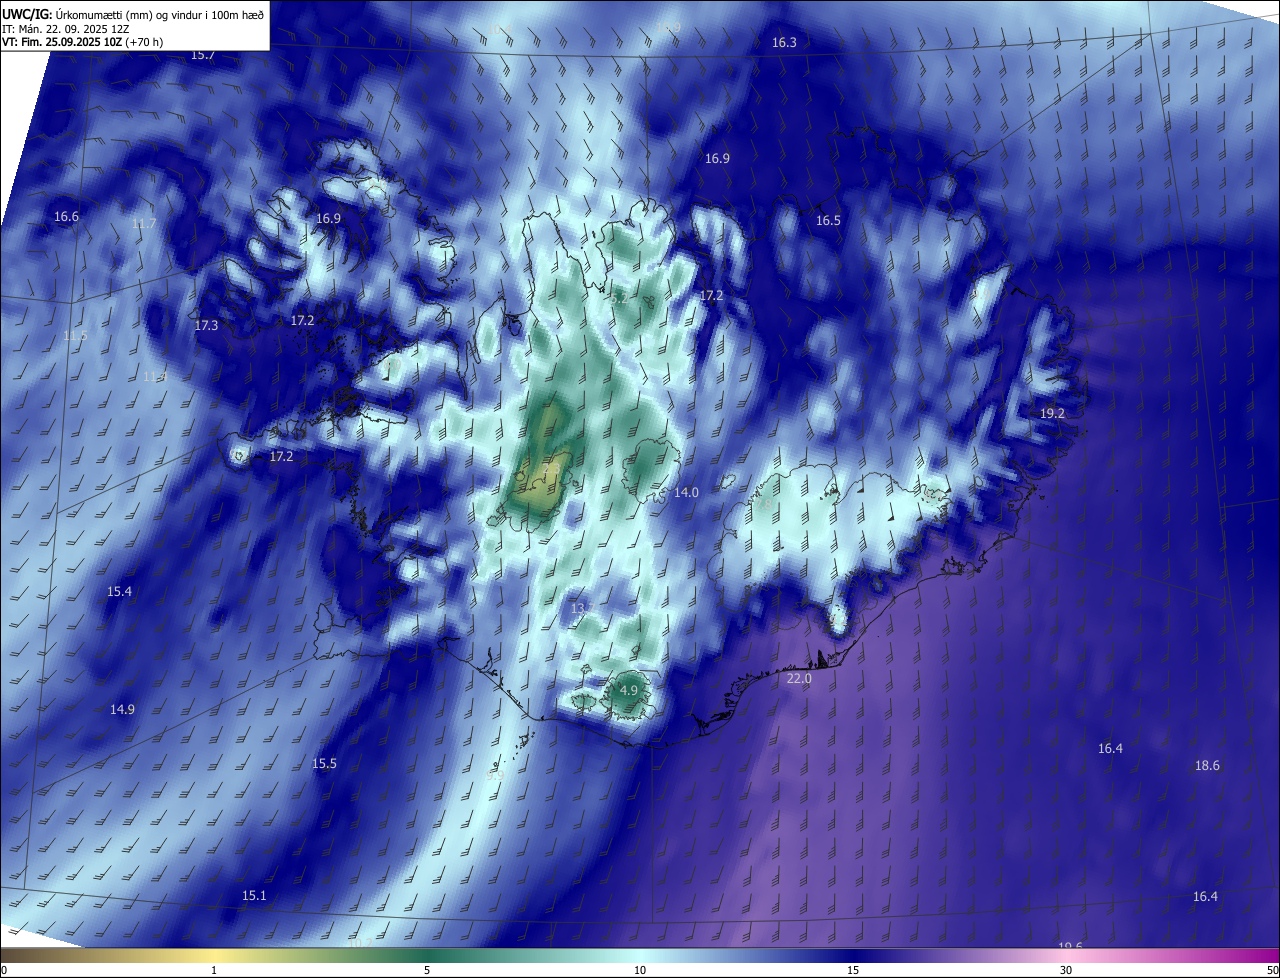Click the 0 tick on the color scale
Image resolution: width=1280 pixels, height=978 pixels.
point(3,970)
